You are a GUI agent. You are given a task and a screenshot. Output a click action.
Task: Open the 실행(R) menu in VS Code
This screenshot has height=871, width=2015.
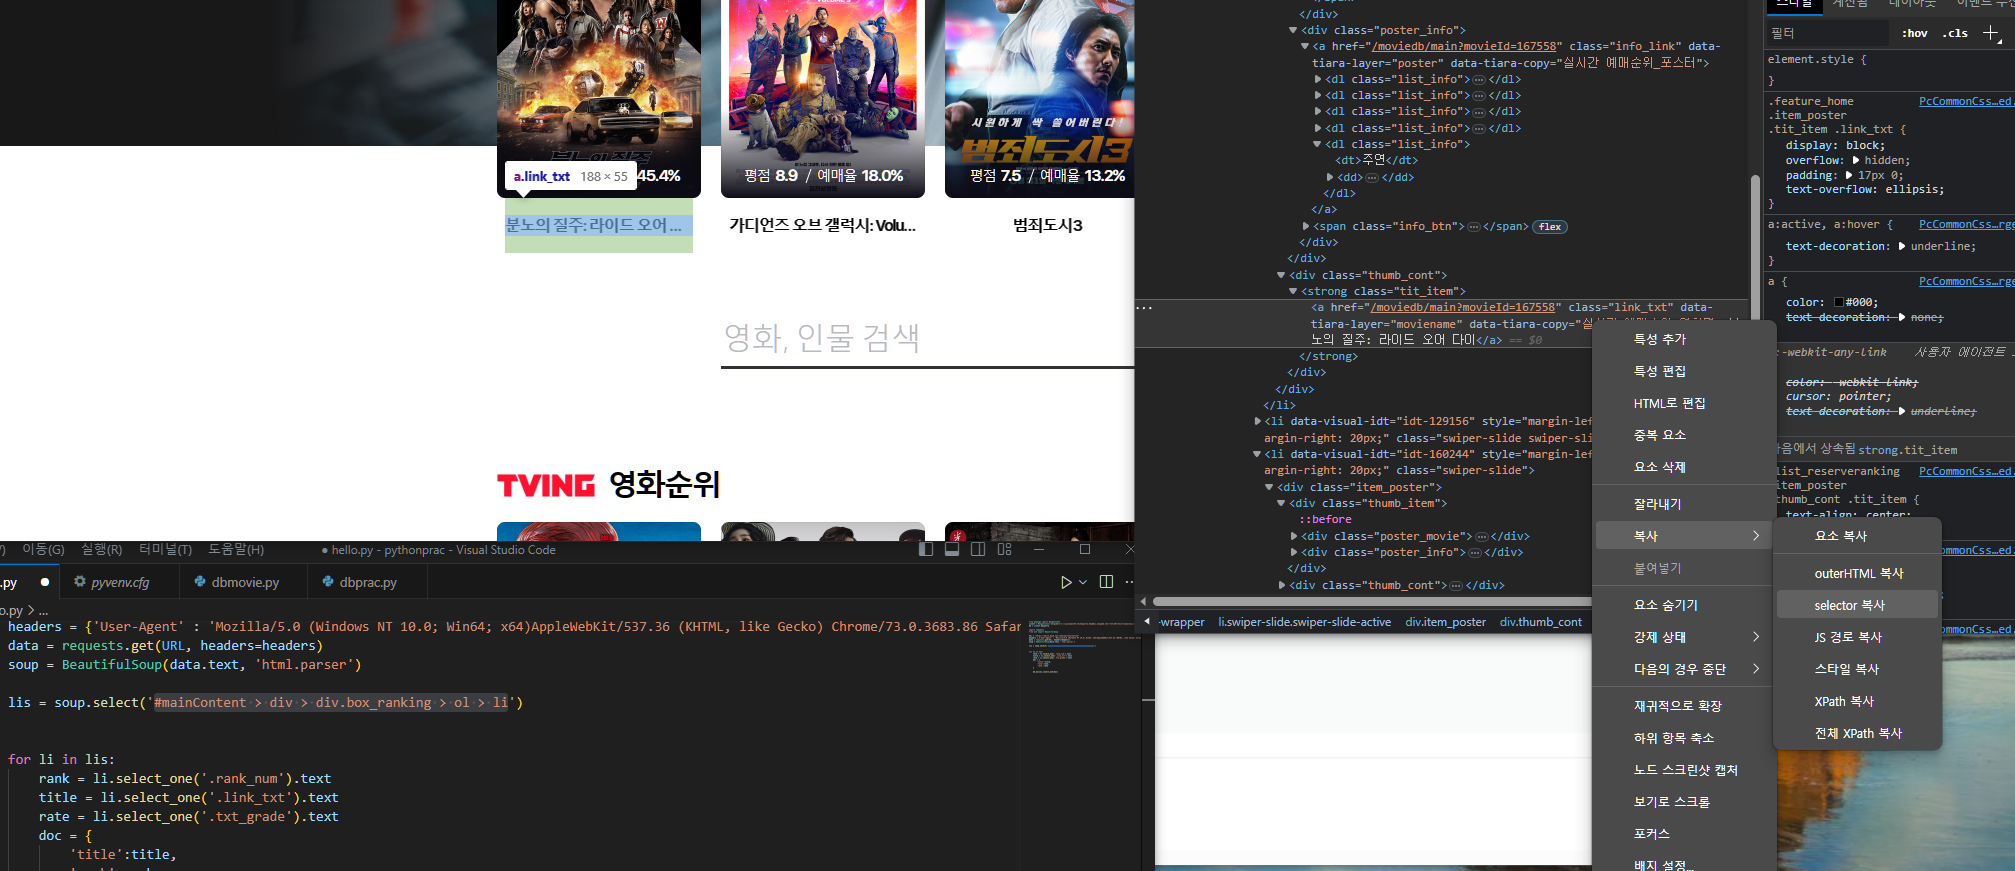tap(101, 549)
